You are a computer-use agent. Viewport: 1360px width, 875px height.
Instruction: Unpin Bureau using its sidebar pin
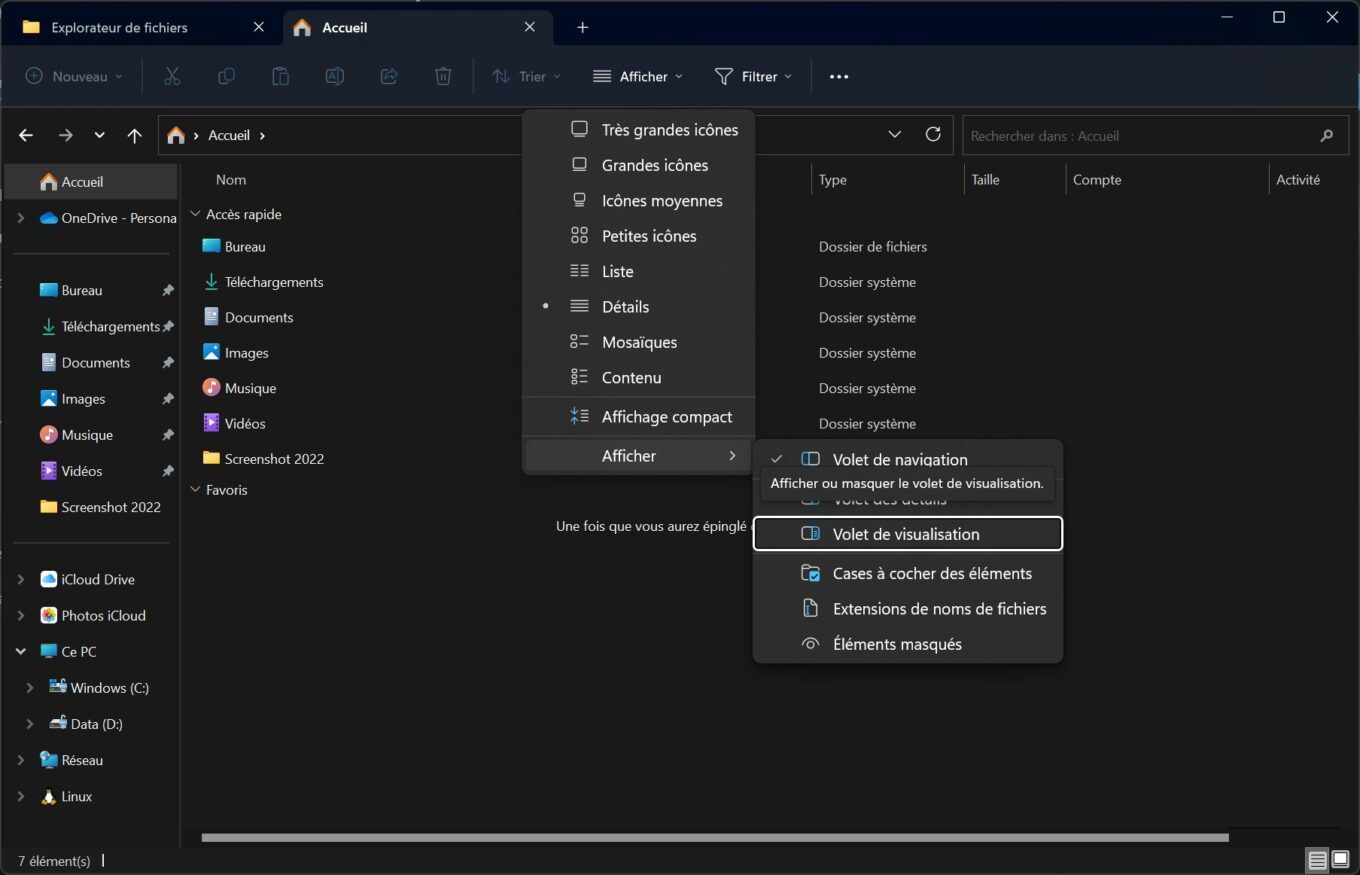click(168, 290)
